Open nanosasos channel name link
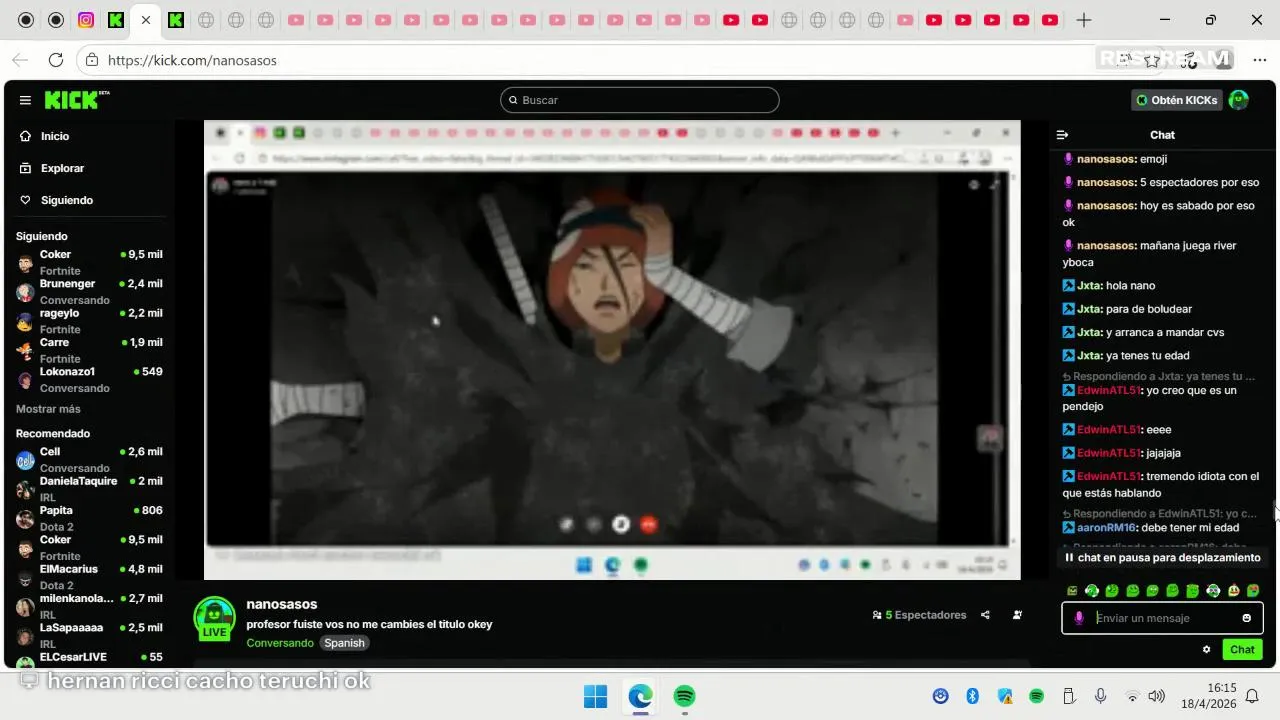Screen dimensions: 1280x720 click(282, 604)
